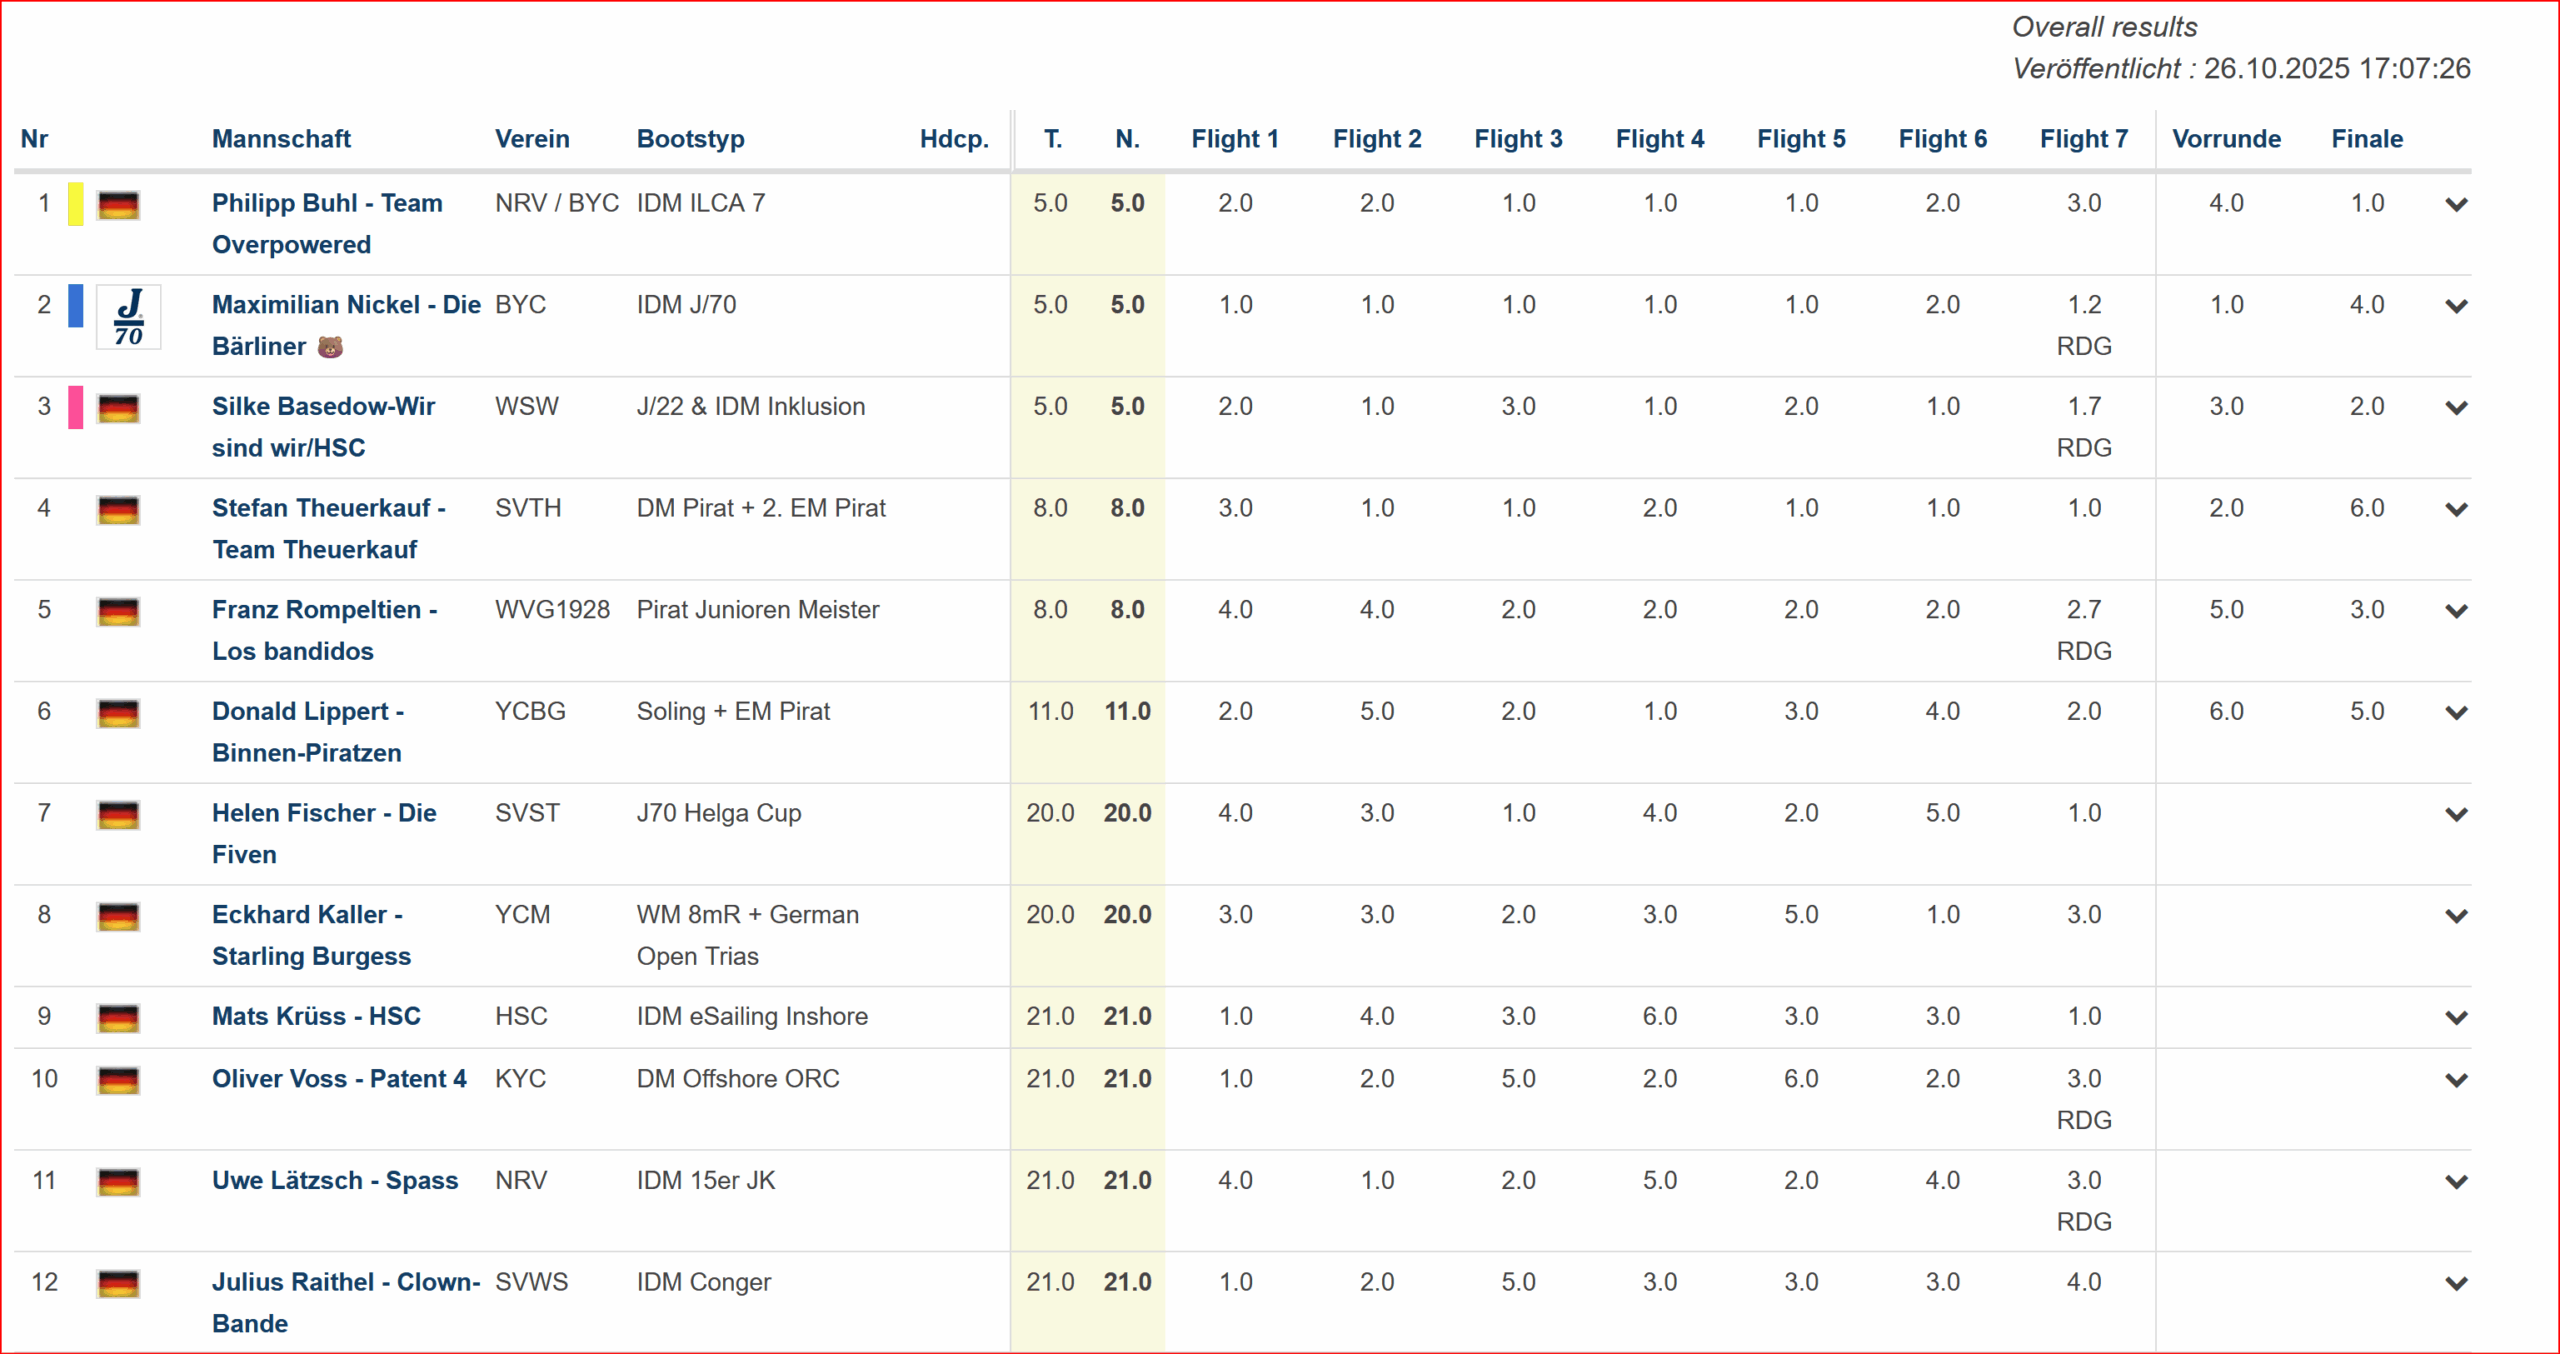Open details chevron for Donald Lippert
2560x1354 pixels.
(2456, 713)
